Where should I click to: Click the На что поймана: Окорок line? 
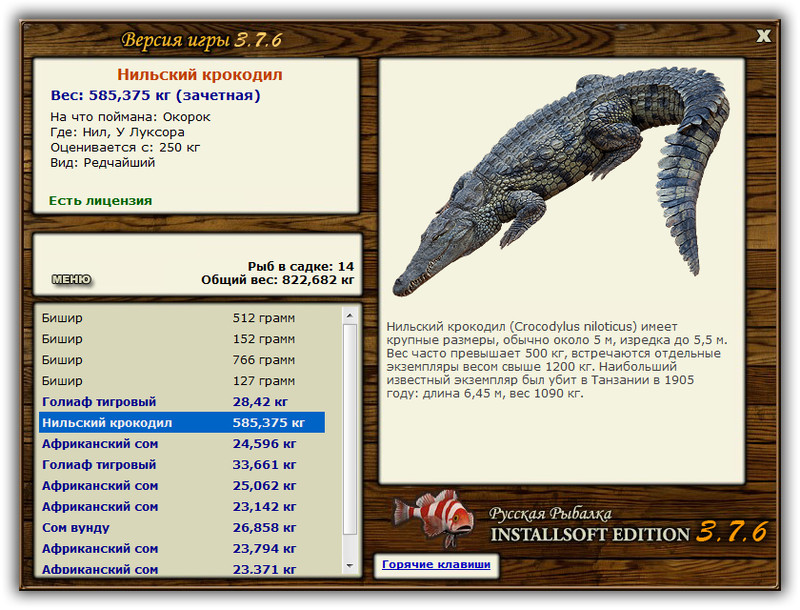click(130, 117)
